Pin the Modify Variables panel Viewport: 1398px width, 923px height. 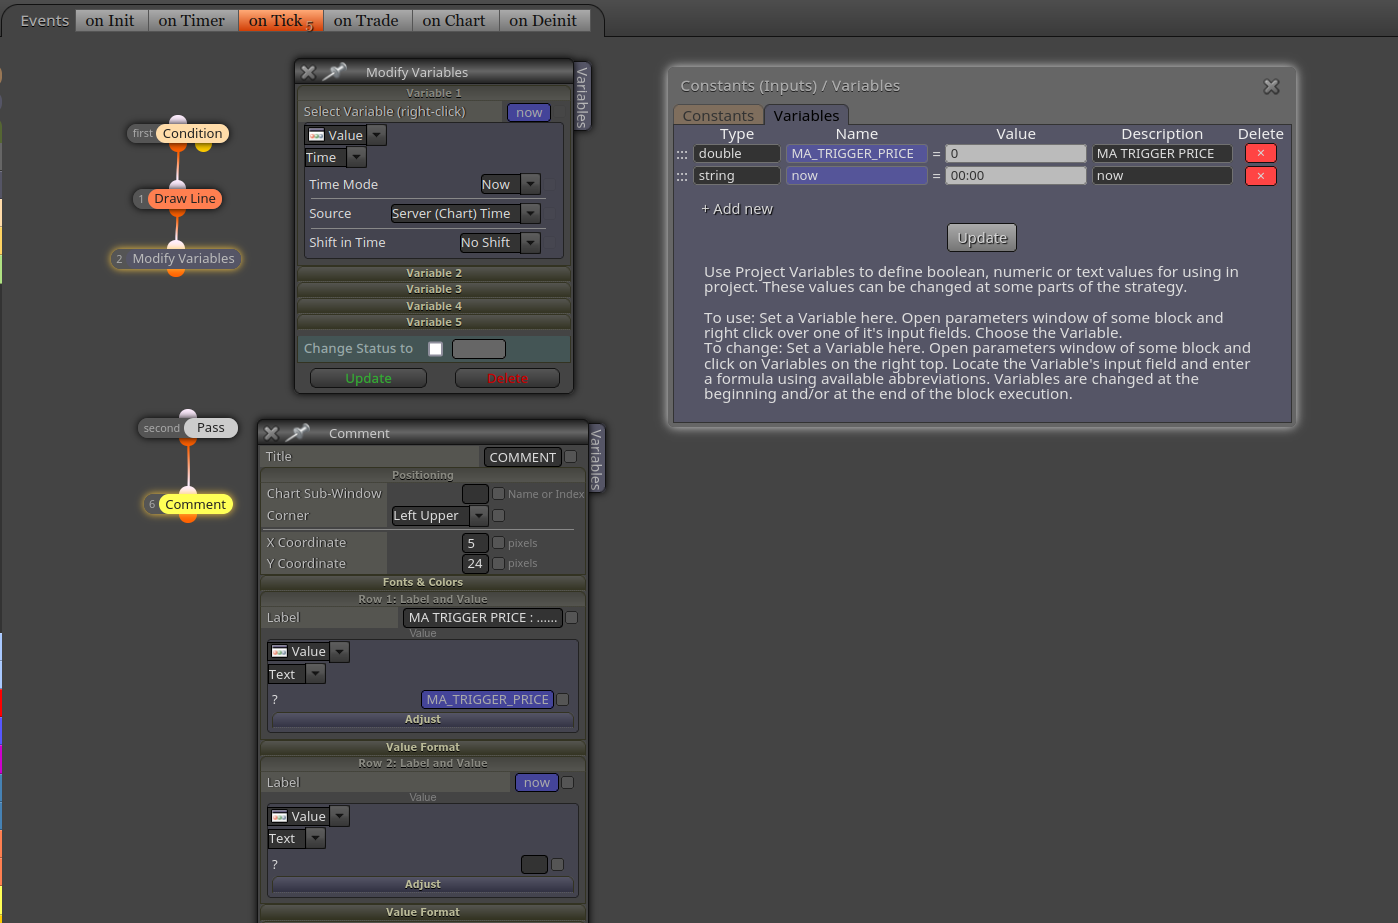click(335, 71)
